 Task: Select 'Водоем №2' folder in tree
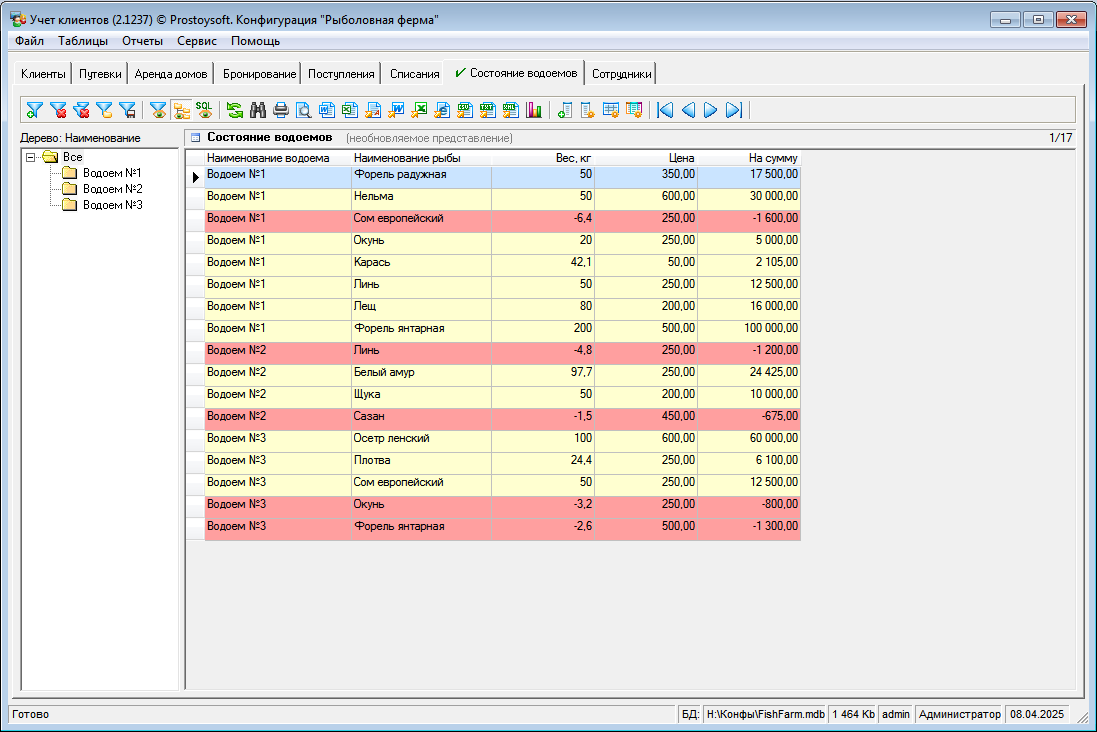click(111, 189)
